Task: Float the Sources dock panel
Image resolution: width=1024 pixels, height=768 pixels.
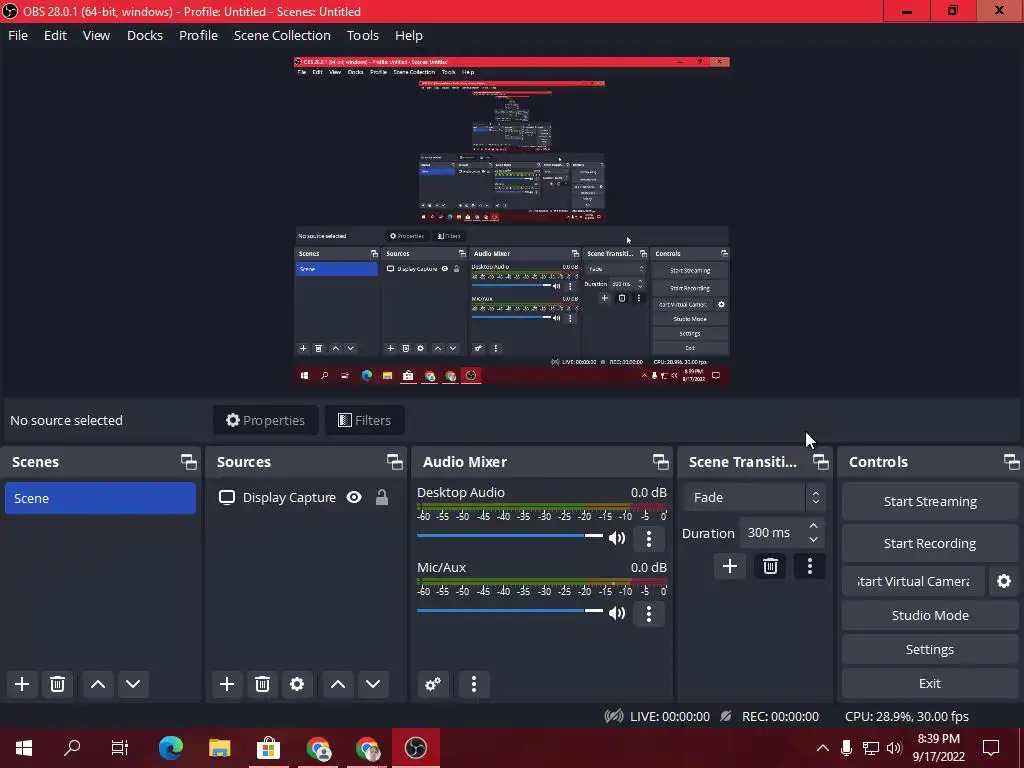Action: (x=394, y=462)
